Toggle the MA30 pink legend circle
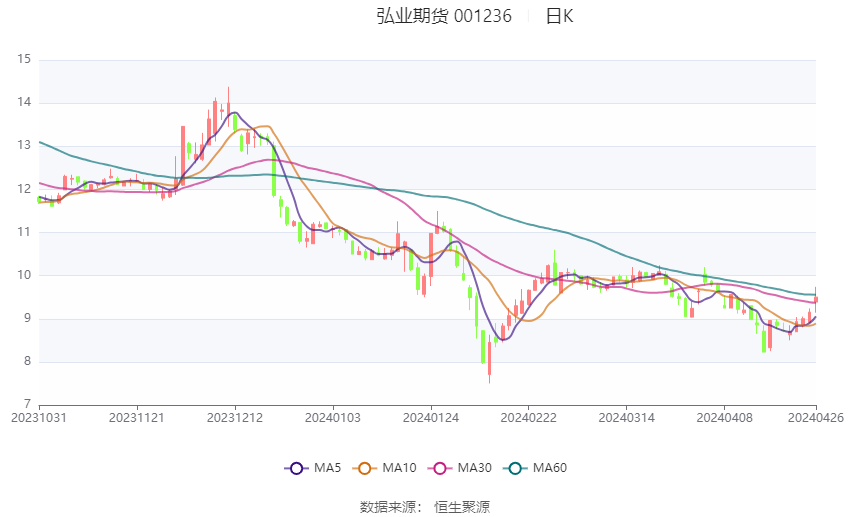Viewport: 850px width, 517px height. (x=440, y=468)
